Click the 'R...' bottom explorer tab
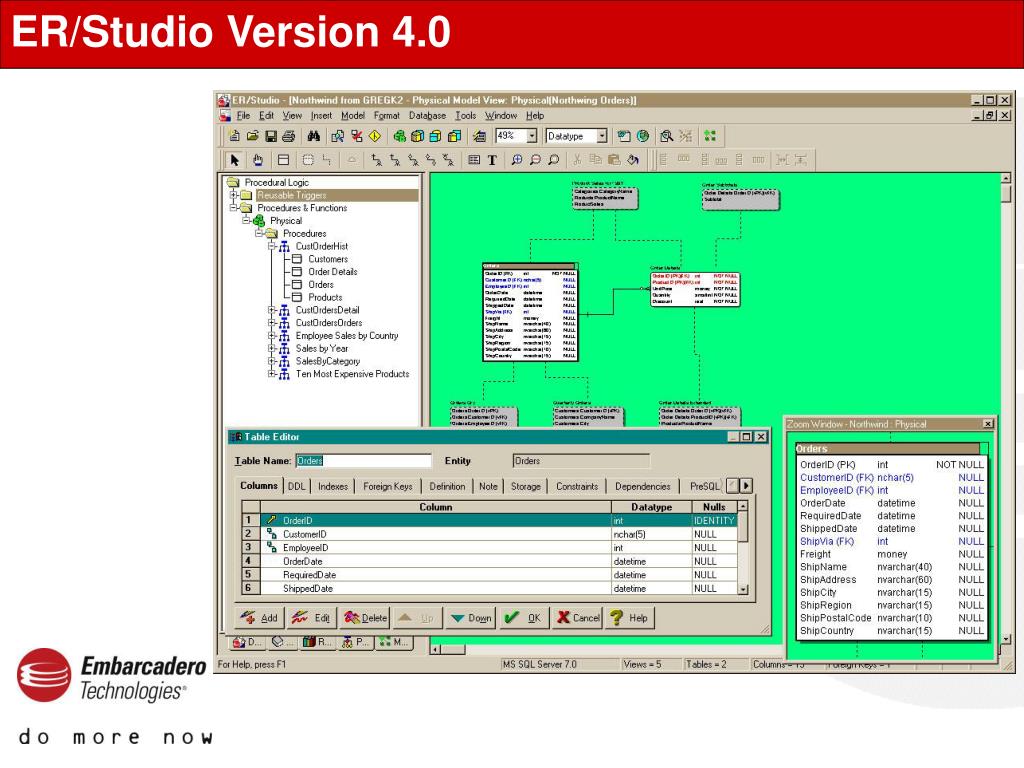1024x768 pixels. tap(317, 642)
